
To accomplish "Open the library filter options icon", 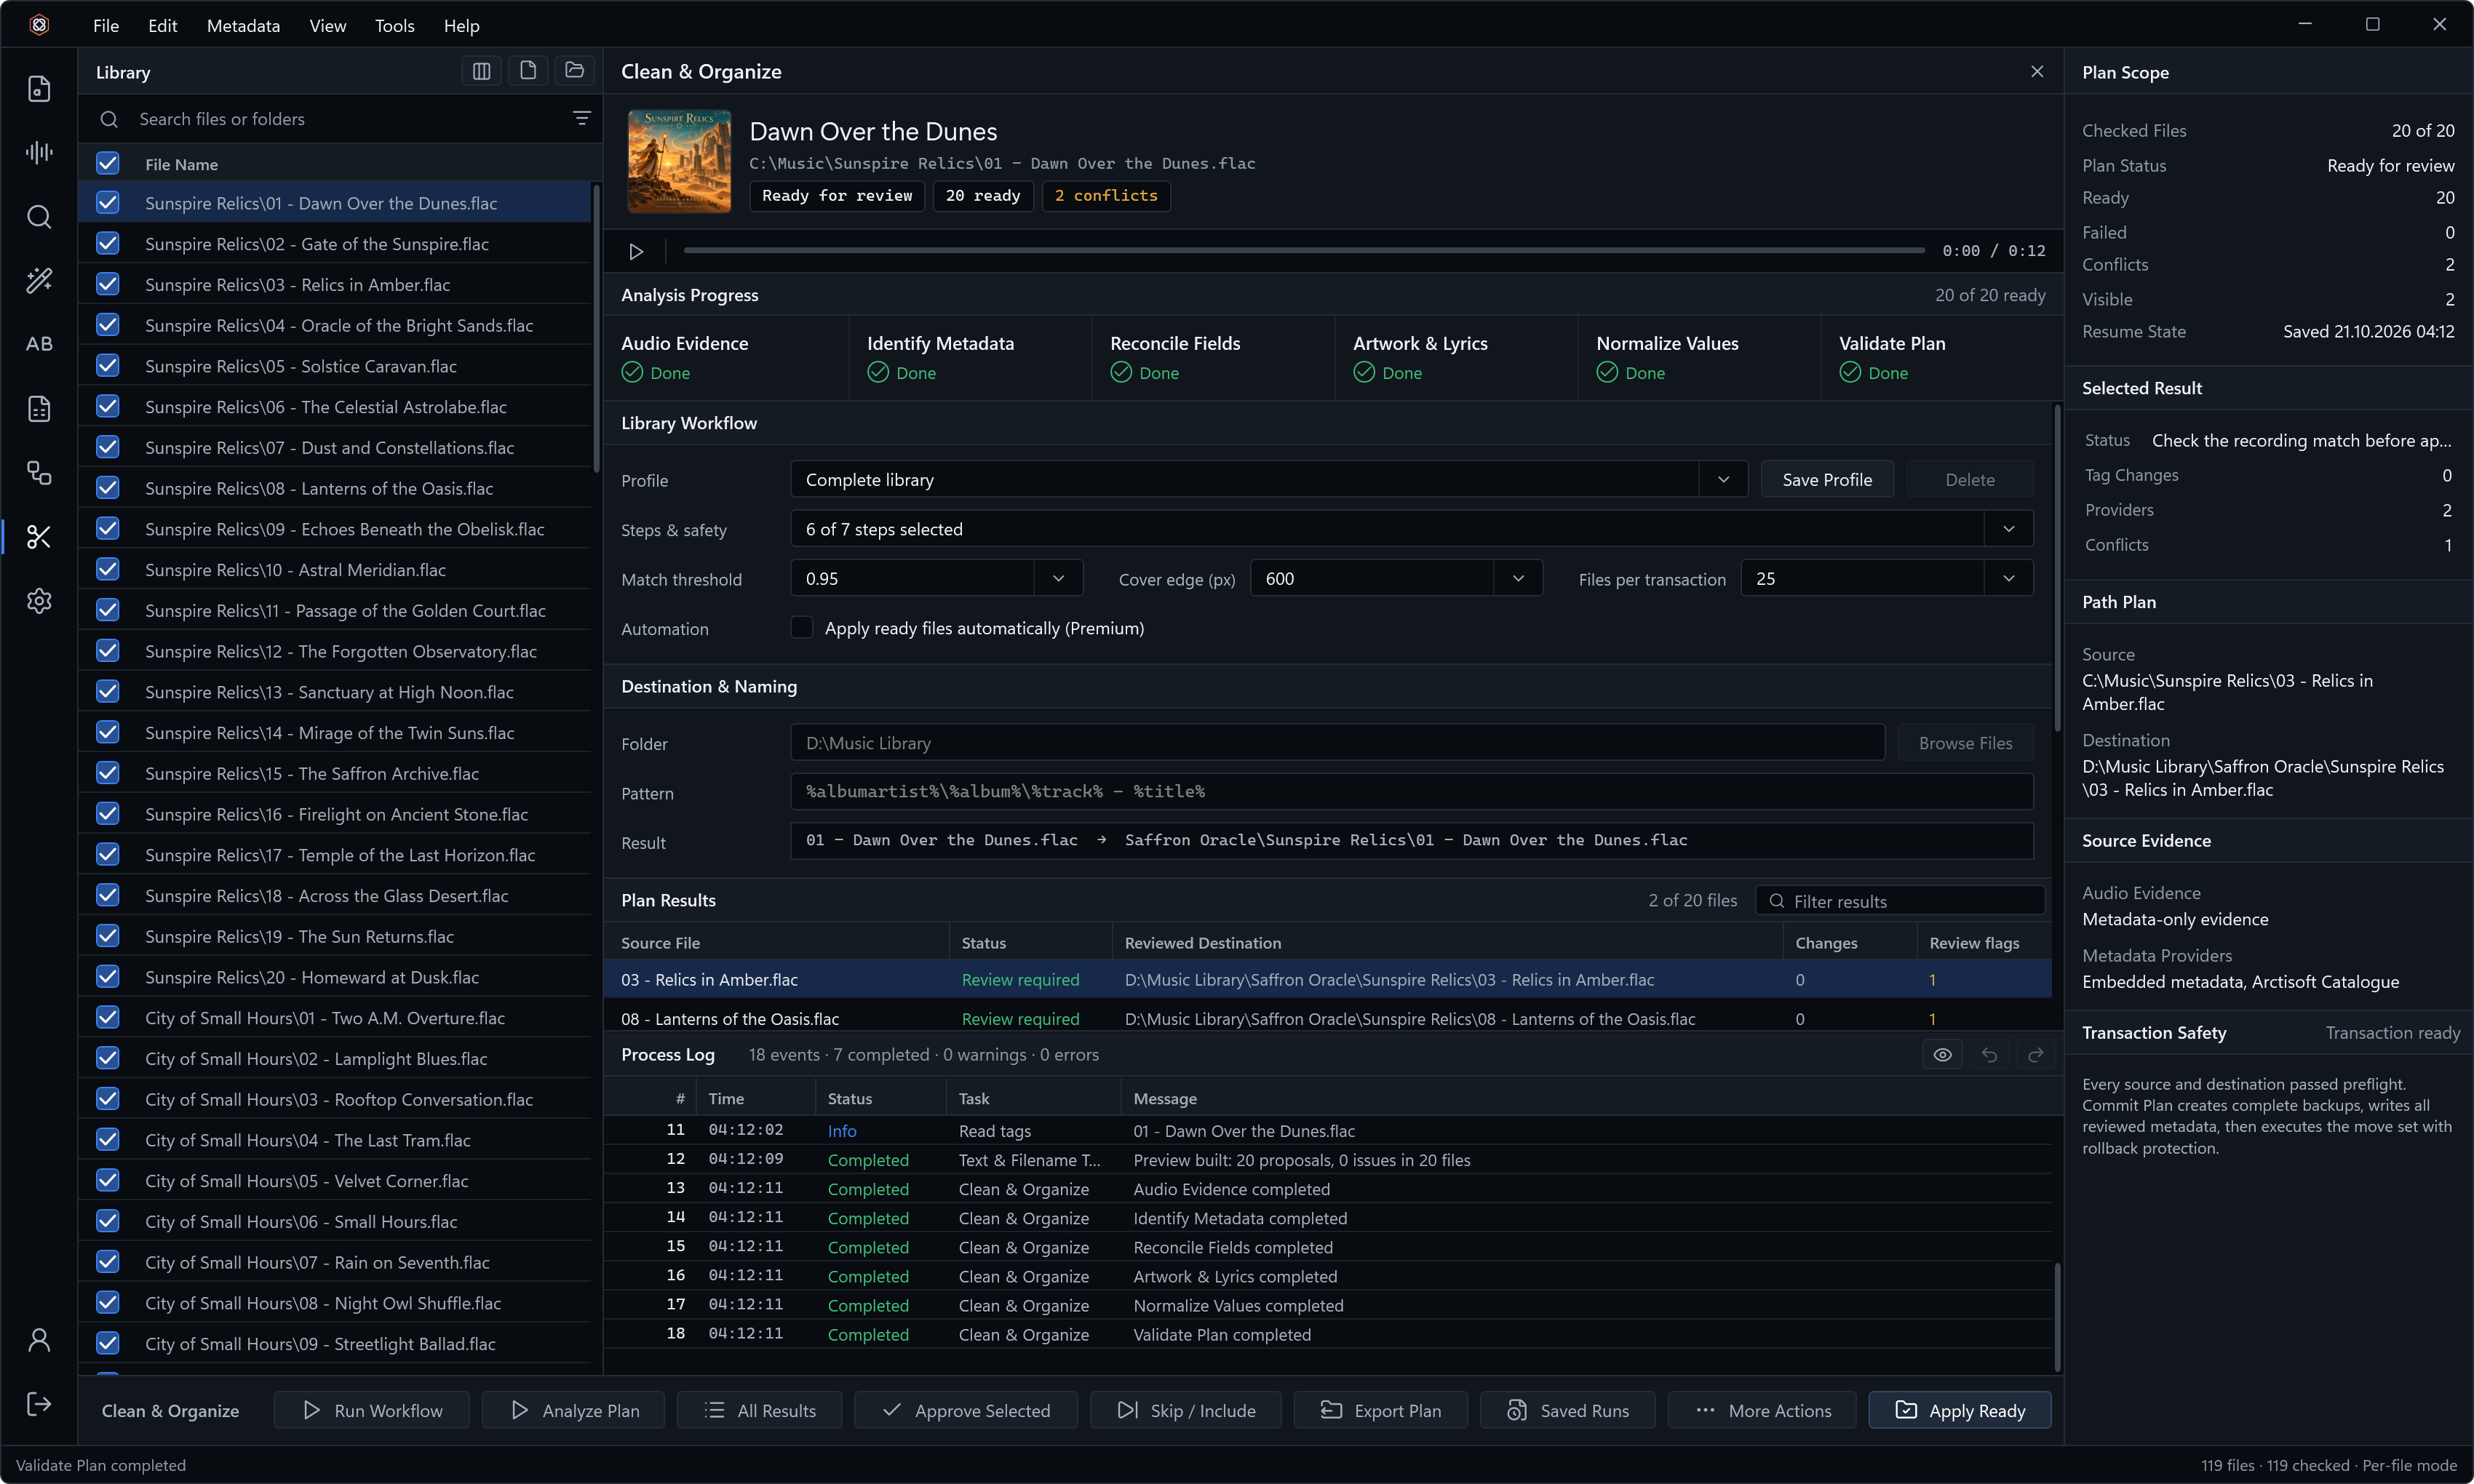I will (x=581, y=118).
